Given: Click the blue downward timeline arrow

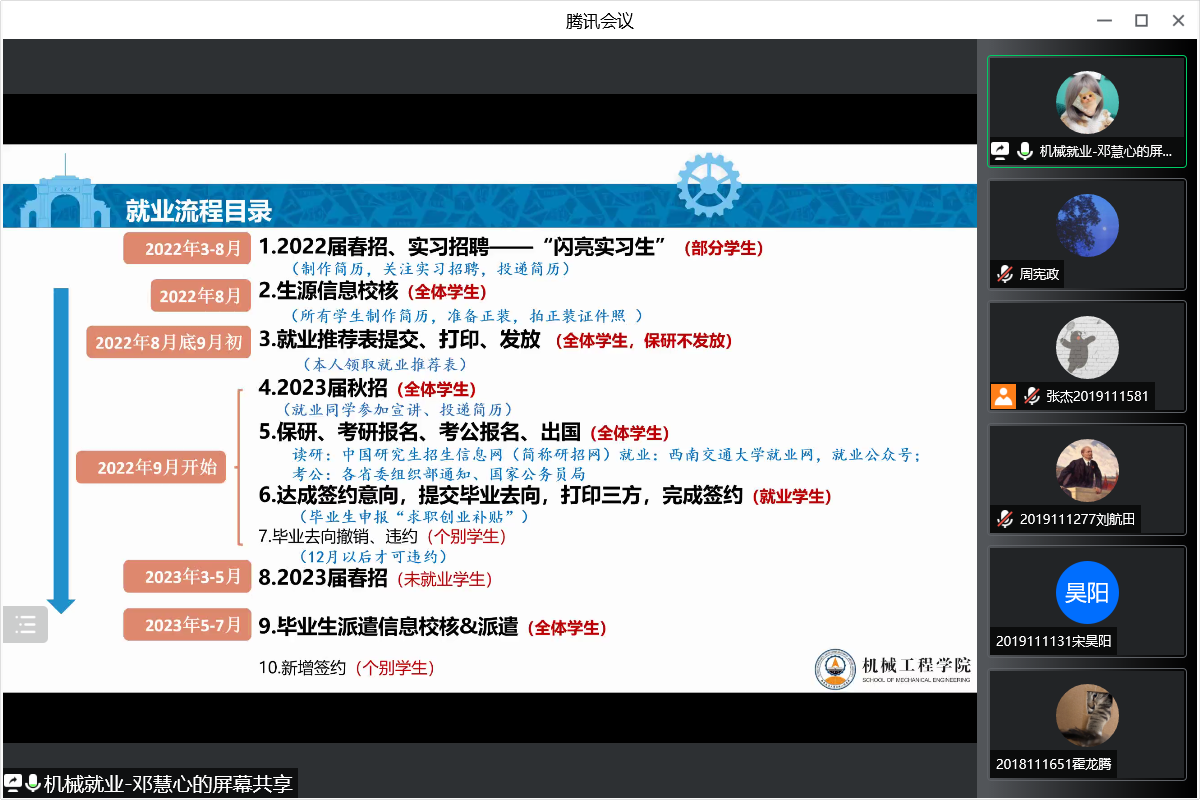Looking at the screenshot, I should [x=61, y=450].
